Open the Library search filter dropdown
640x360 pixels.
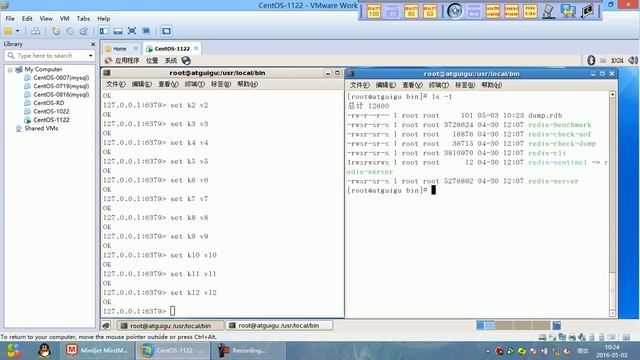tap(91, 56)
